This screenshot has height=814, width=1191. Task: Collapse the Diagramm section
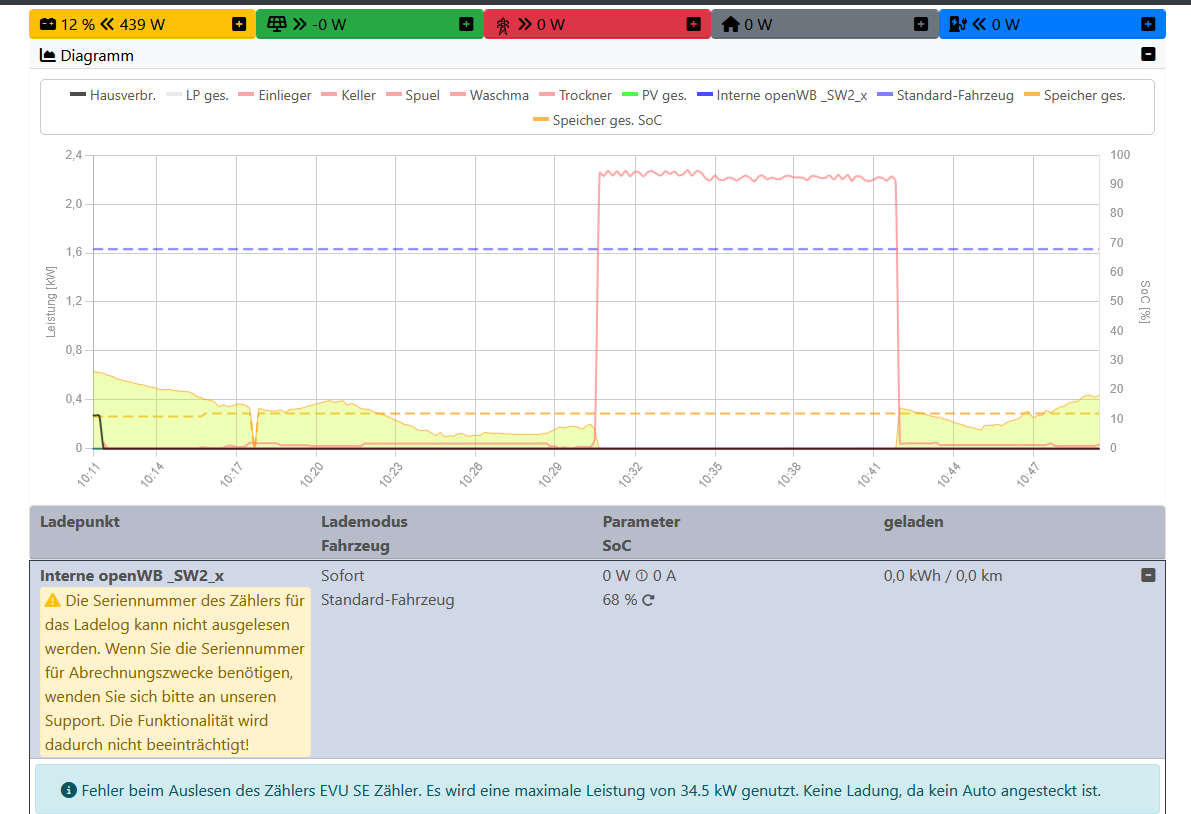(1148, 55)
